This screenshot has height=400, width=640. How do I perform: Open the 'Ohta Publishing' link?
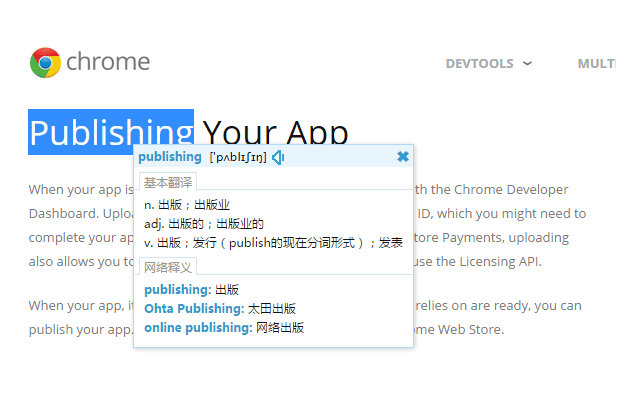[194, 309]
